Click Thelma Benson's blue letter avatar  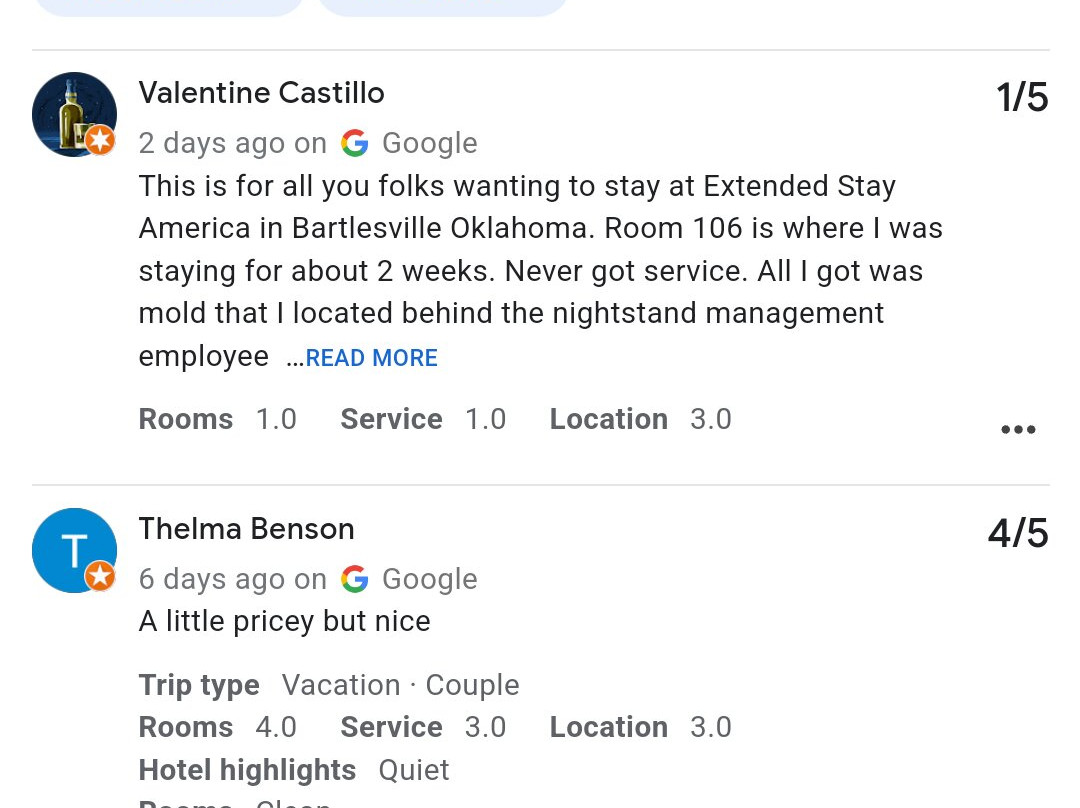pos(74,550)
